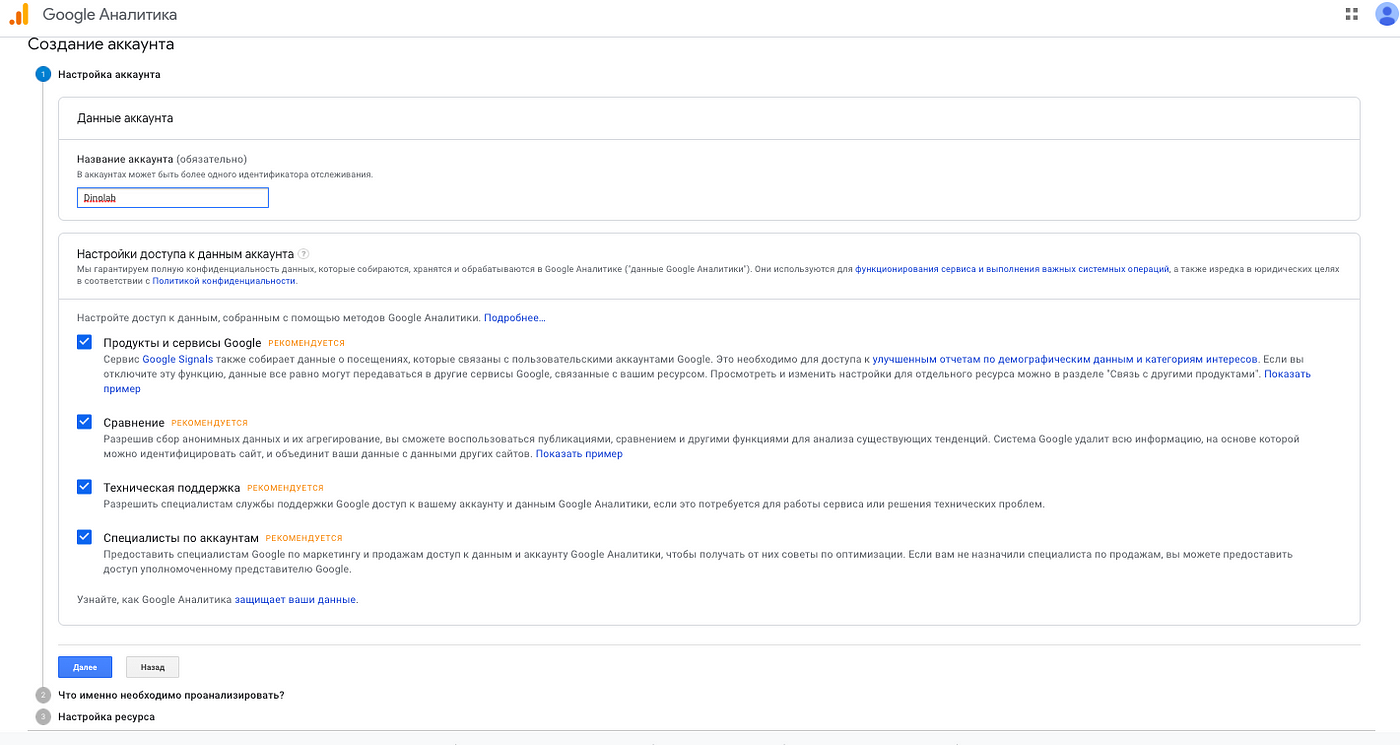Click the 'Сравнение' option label
Viewport: 1400px width, 745px height.
134,423
